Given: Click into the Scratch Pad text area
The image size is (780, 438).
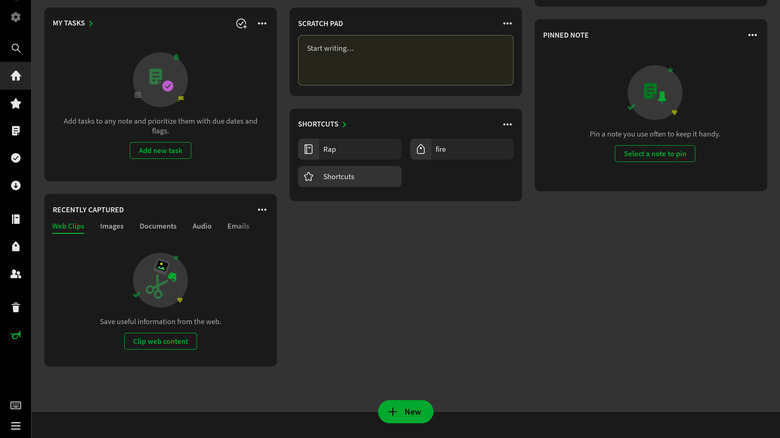Looking at the screenshot, I should tap(405, 61).
